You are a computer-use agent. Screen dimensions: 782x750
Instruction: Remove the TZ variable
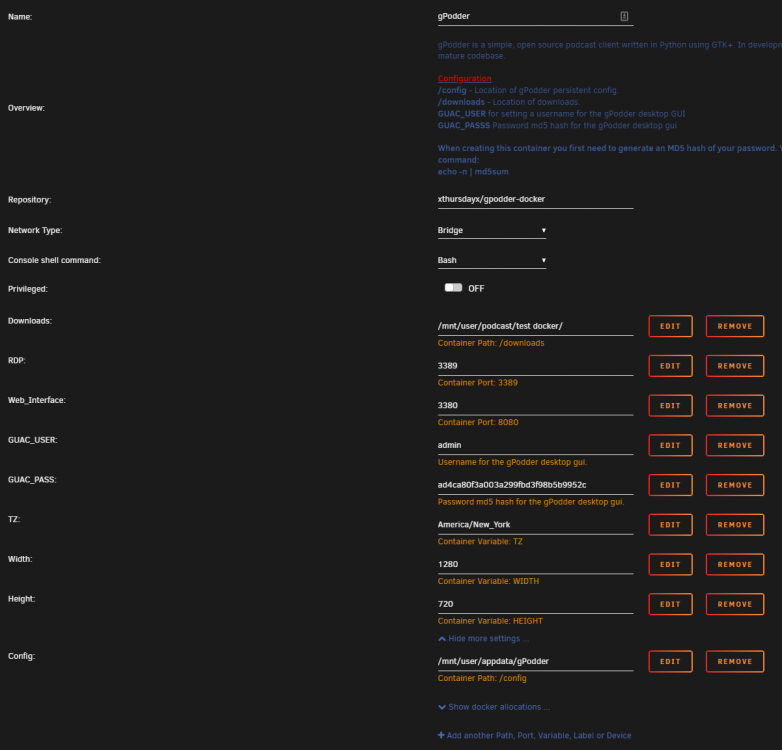[x=735, y=525]
